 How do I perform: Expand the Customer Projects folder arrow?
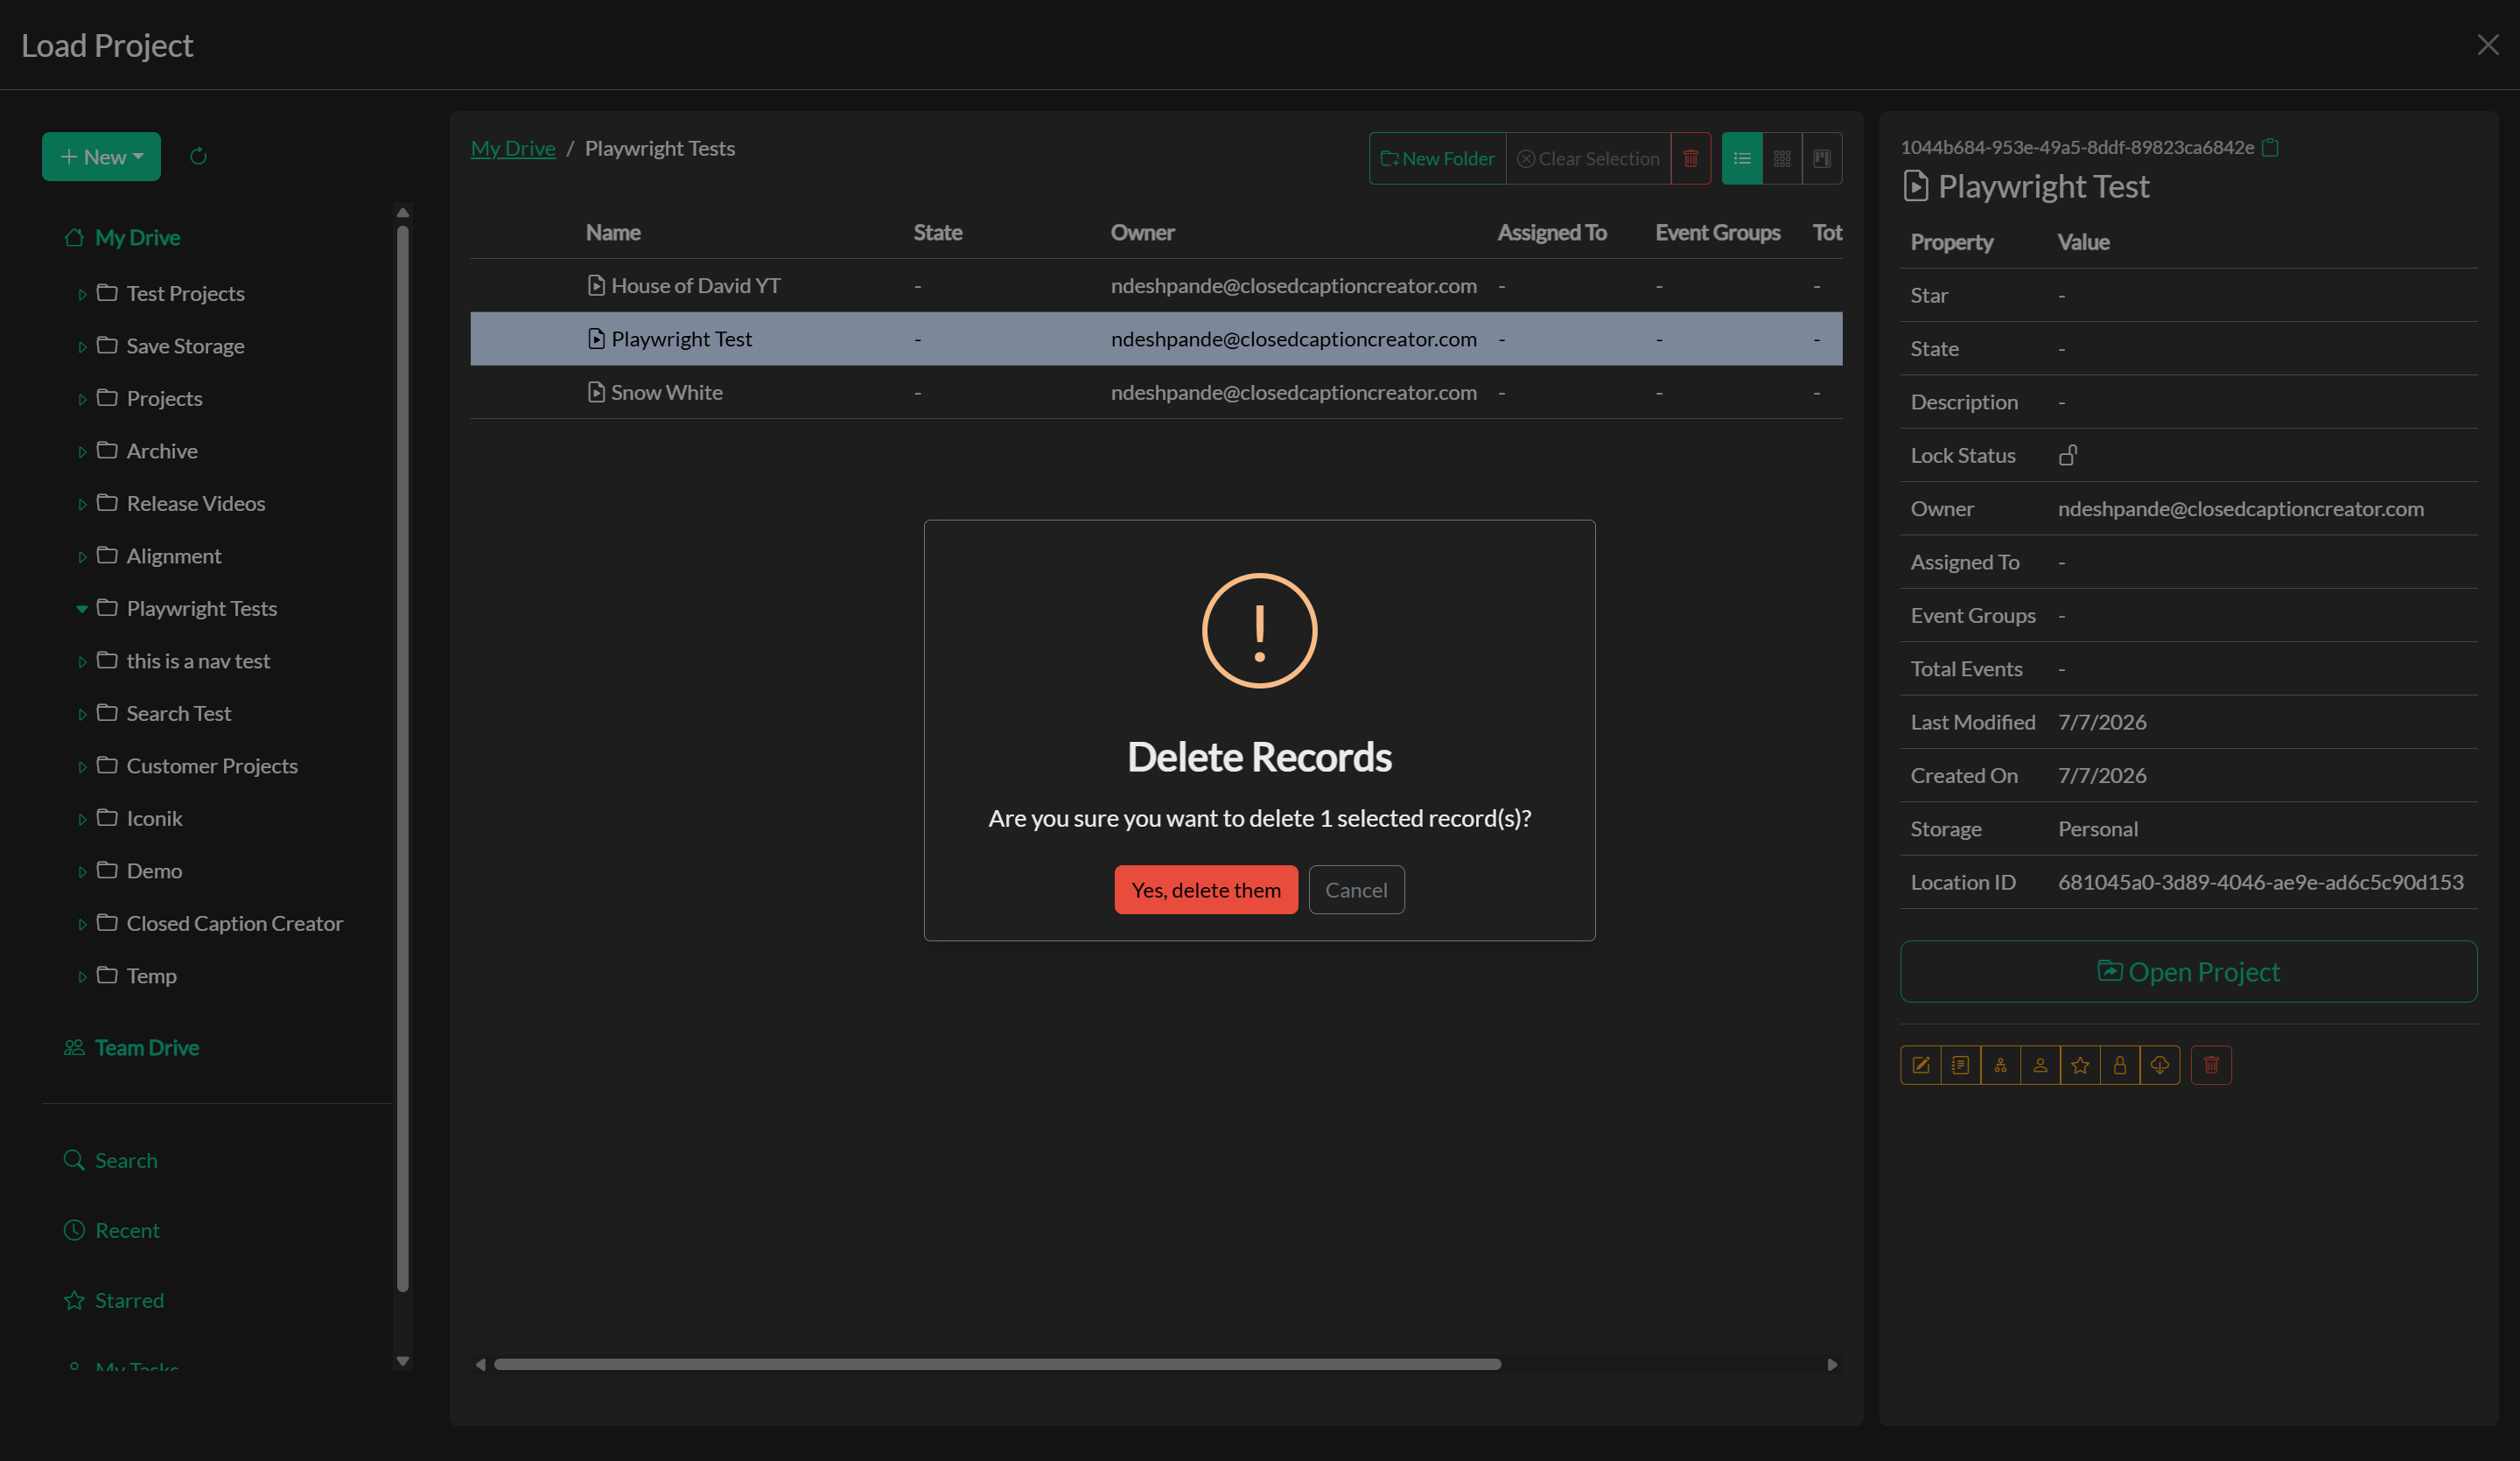[x=82, y=766]
